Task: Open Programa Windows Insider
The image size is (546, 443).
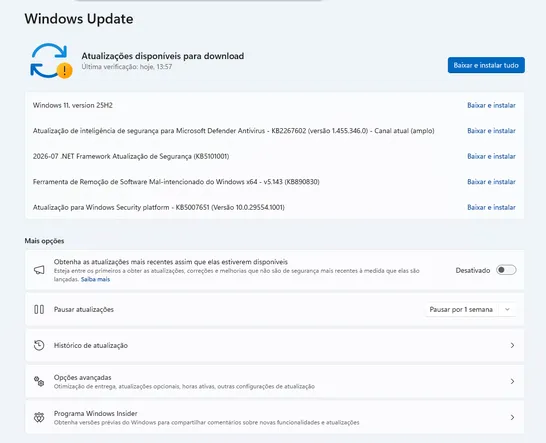Action: point(274,417)
